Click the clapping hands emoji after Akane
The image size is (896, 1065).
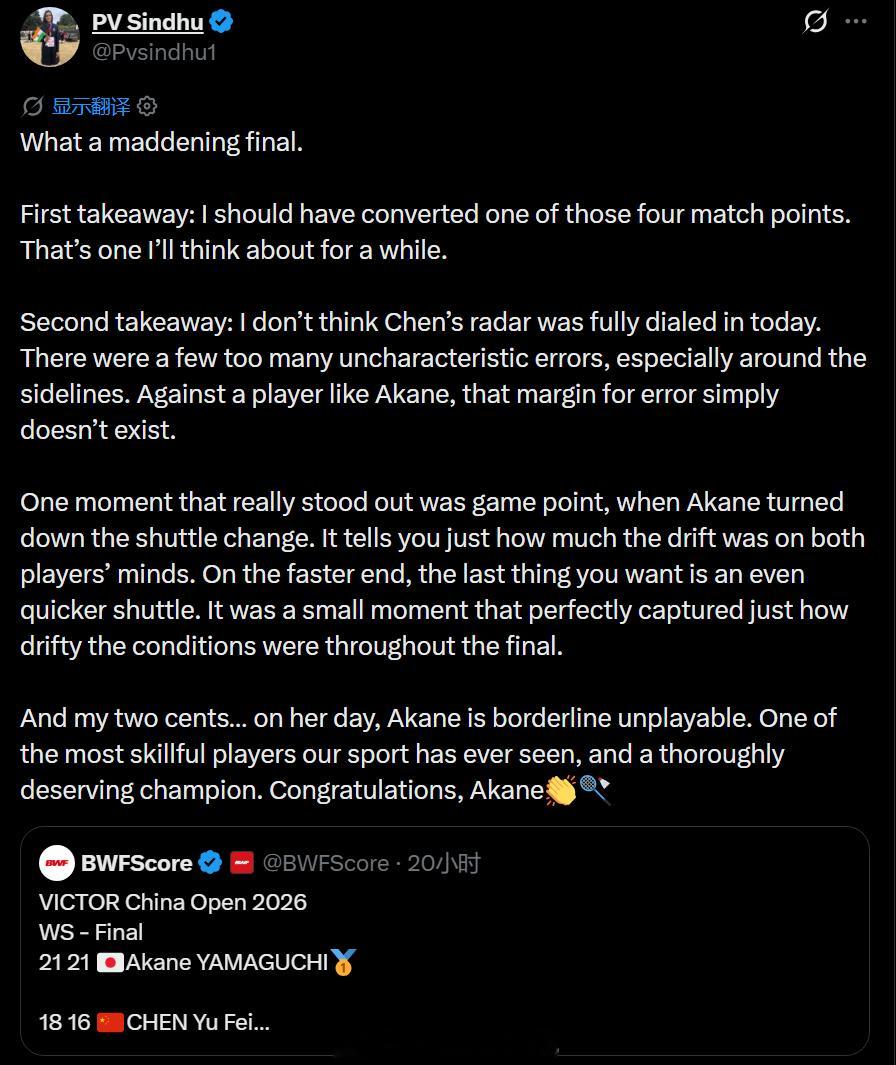pyautogui.click(x=561, y=791)
